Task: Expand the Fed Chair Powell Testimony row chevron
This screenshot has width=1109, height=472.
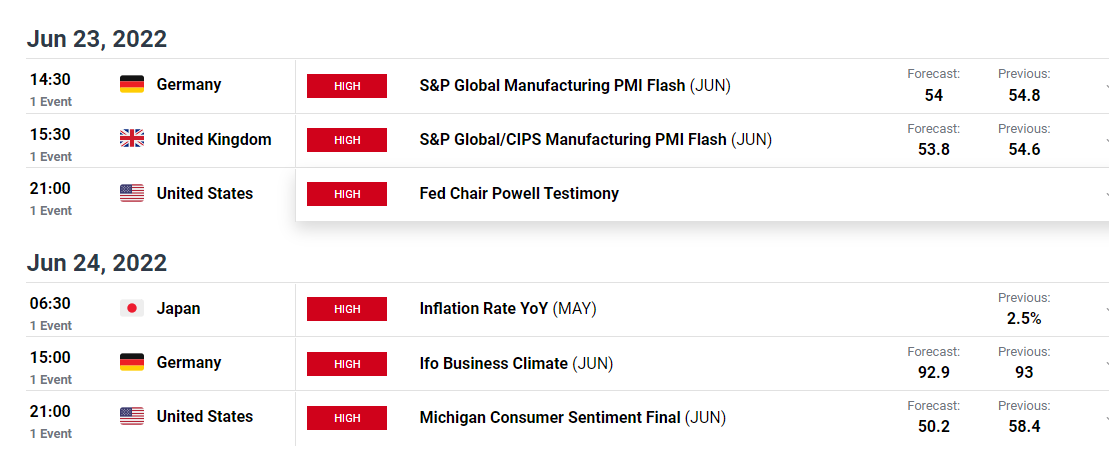Action: coord(1105,194)
